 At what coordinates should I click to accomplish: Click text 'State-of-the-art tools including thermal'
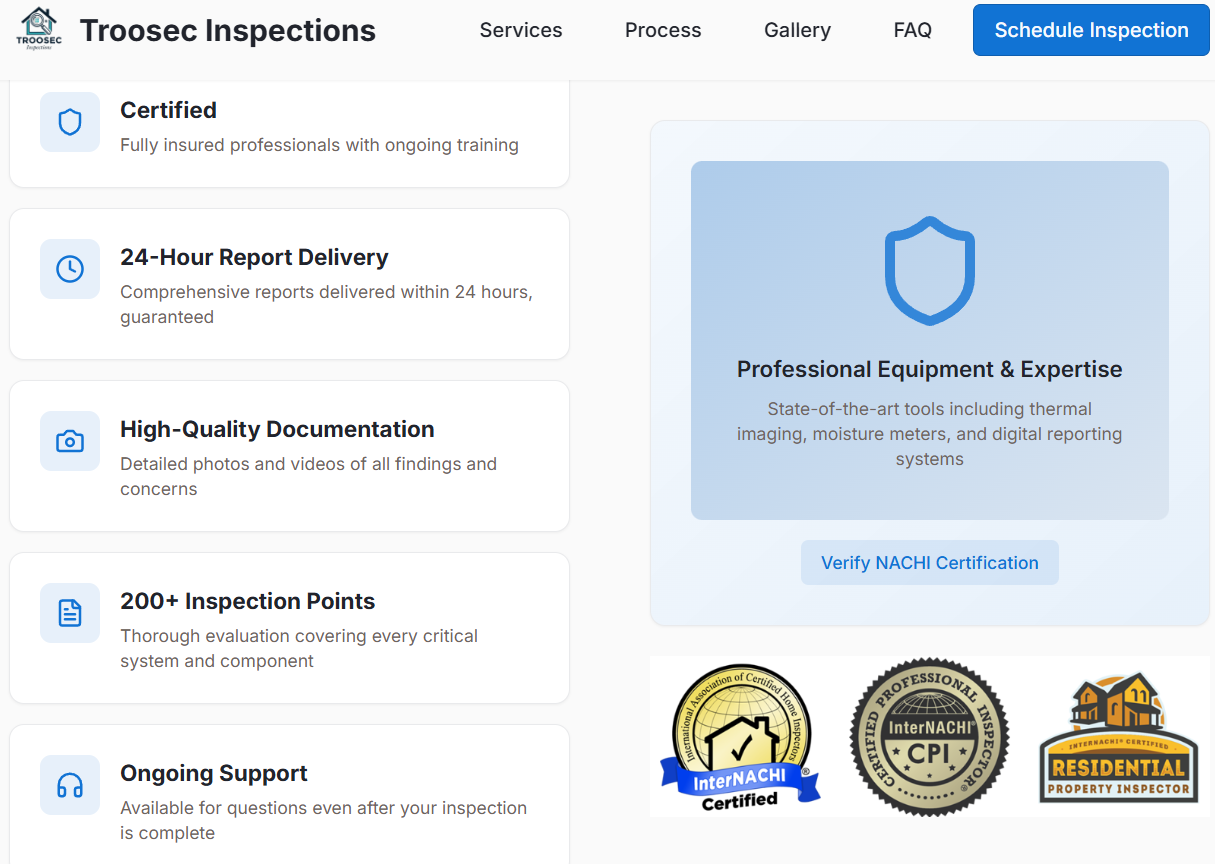[930, 409]
